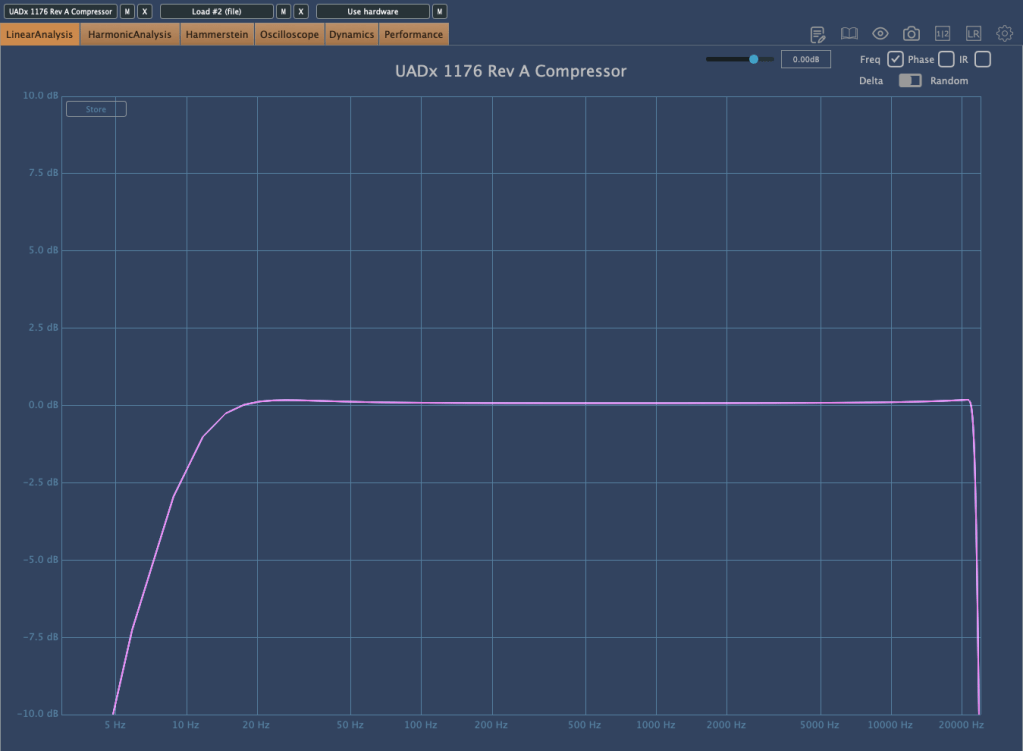Click the LR channel icon
The height and width of the screenshot is (751, 1023).
click(x=973, y=34)
